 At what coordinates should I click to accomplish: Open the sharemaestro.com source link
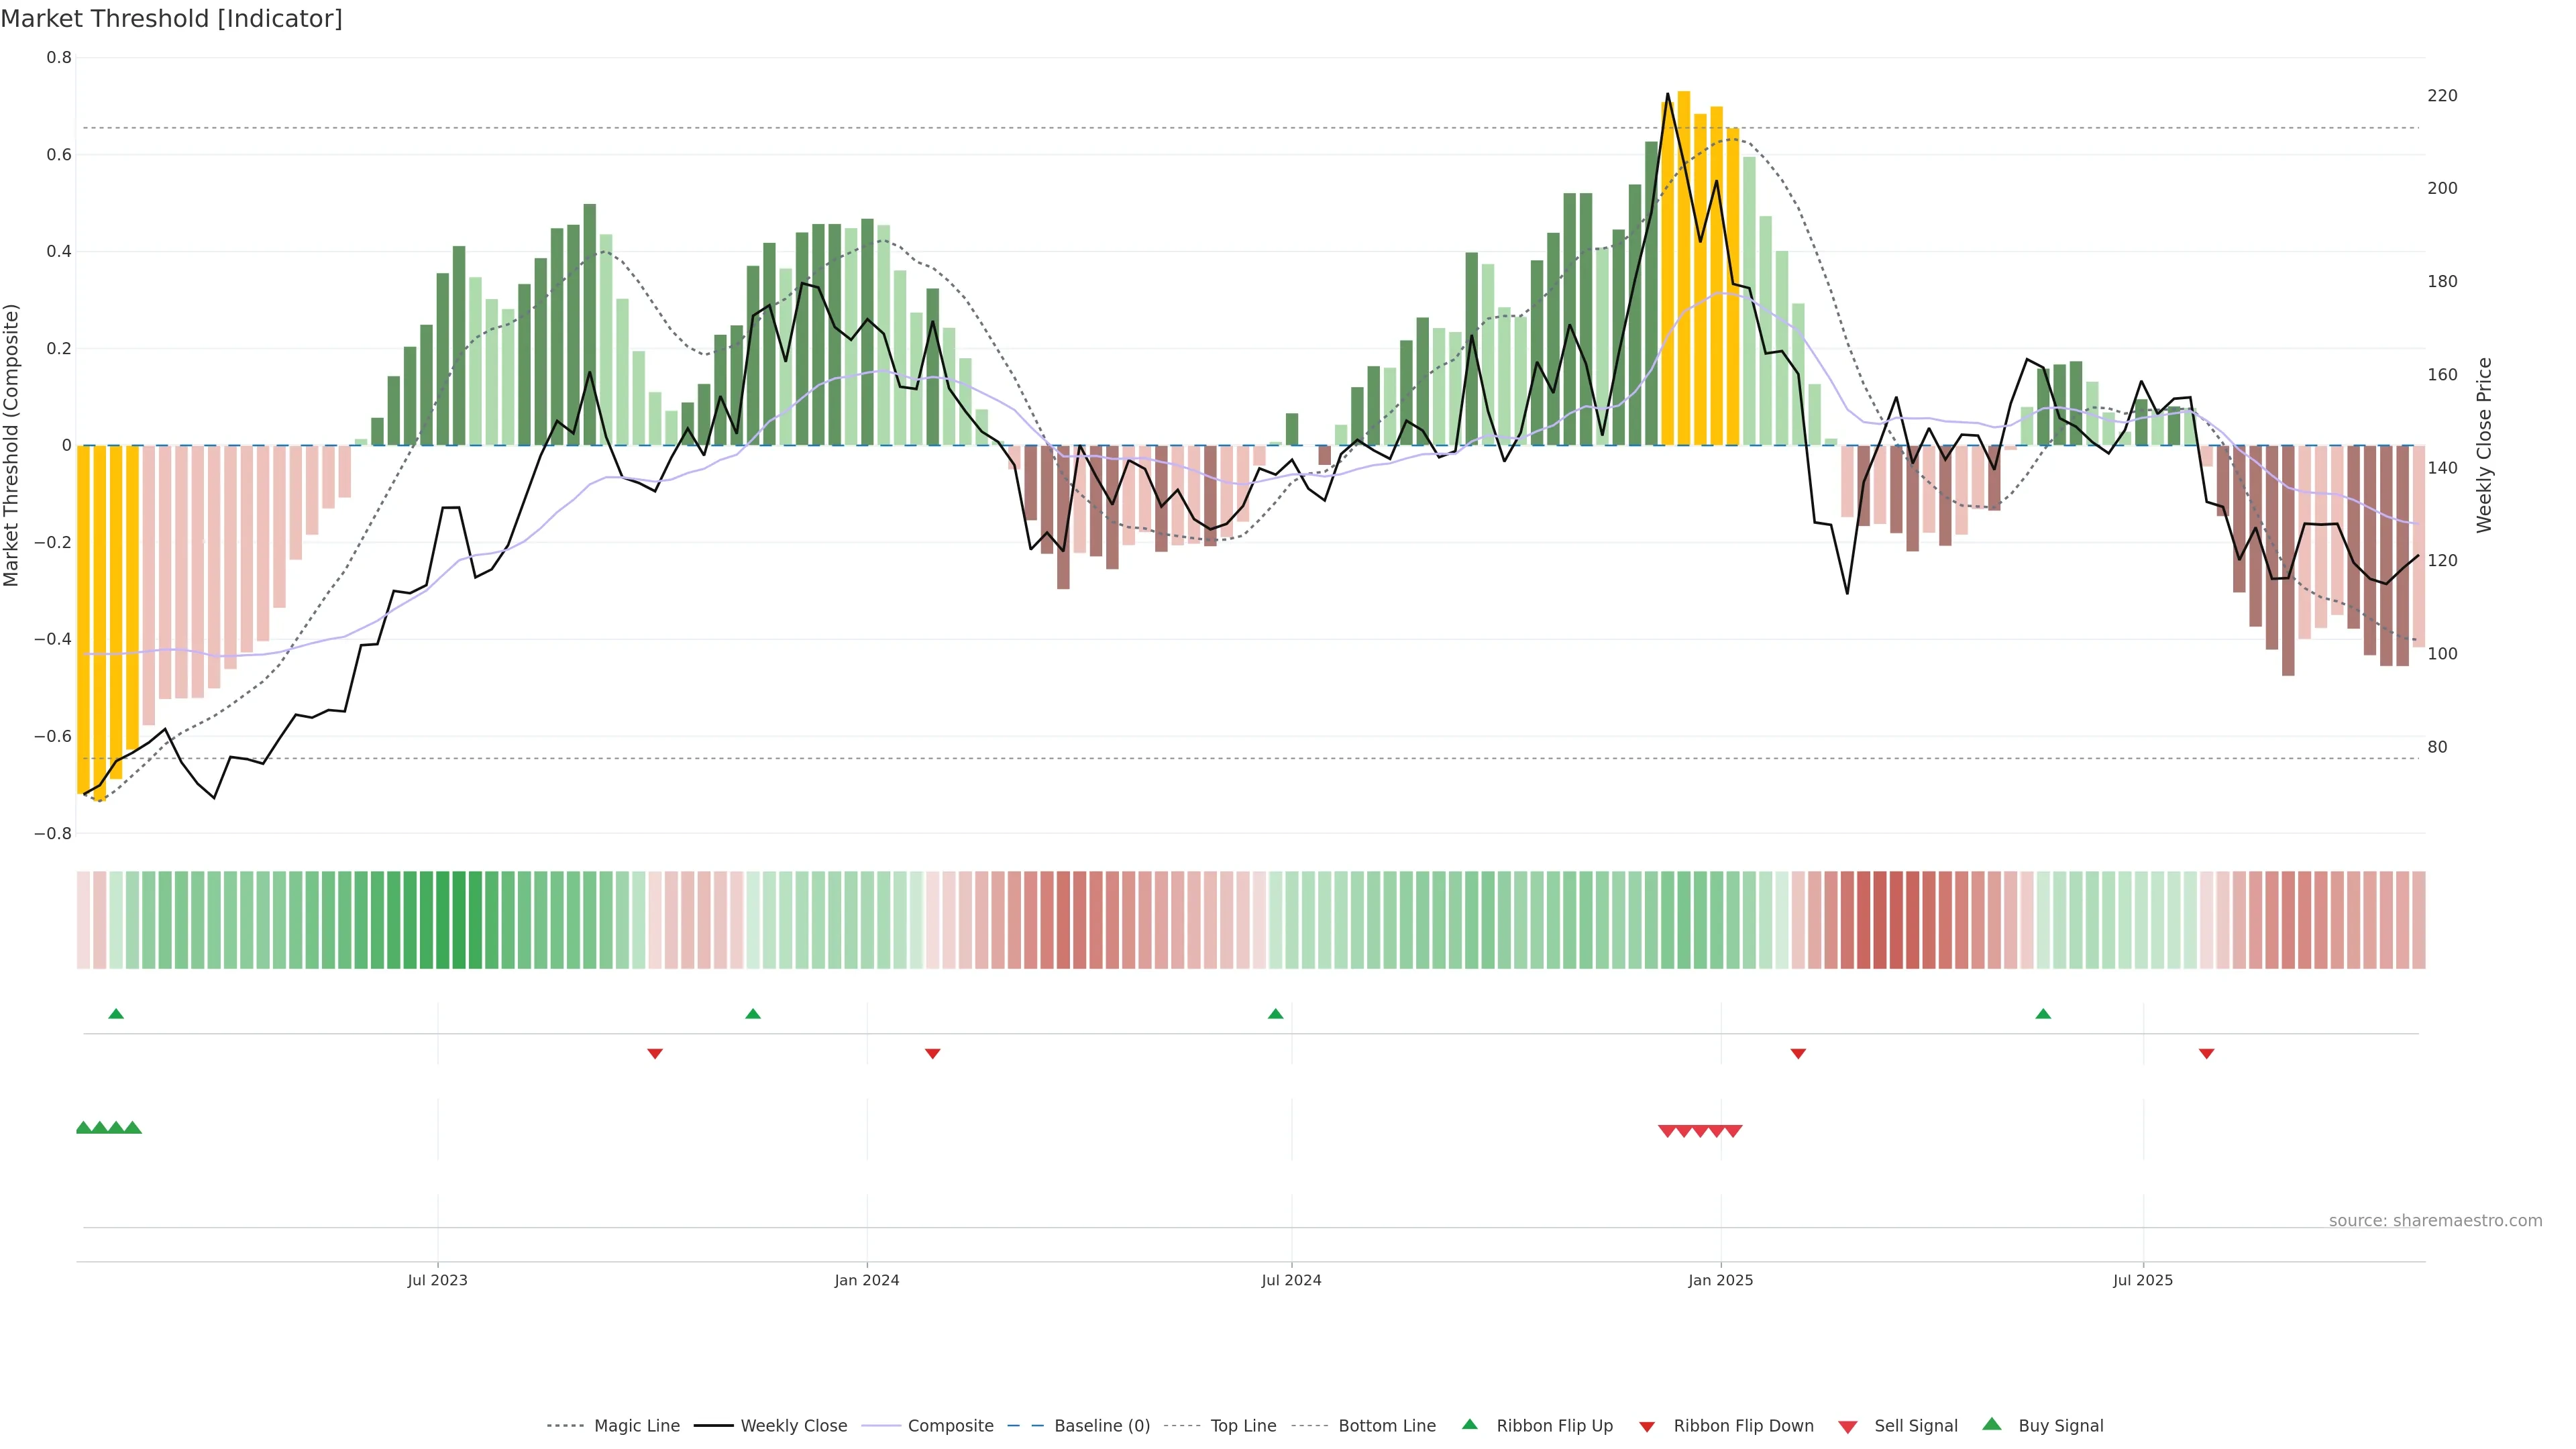(2435, 1220)
